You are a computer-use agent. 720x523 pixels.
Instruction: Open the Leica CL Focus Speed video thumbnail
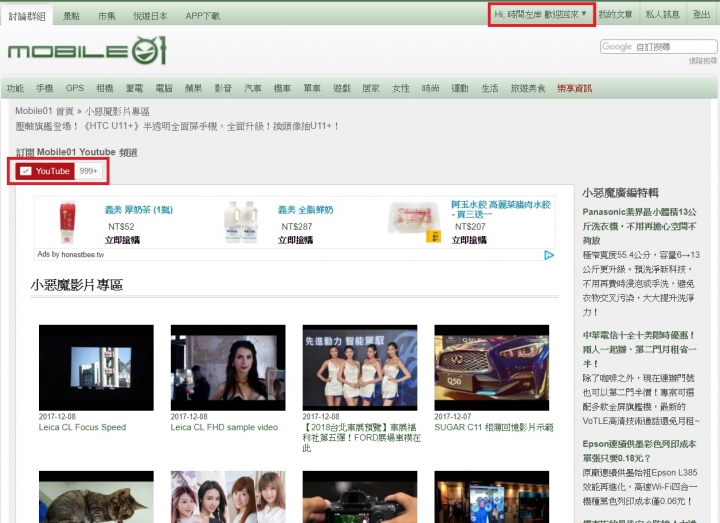coord(96,368)
